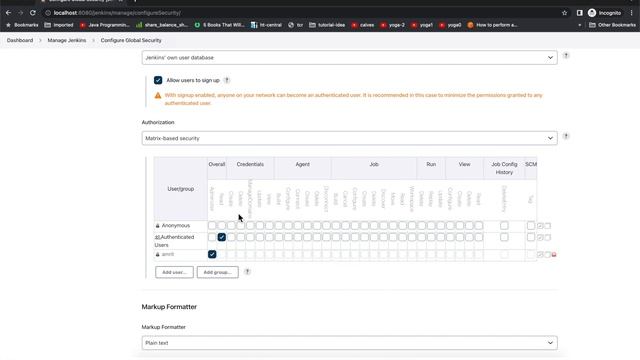The width and height of the screenshot is (640, 360).
Task: Open the Java Programming bookmark
Action: click(x=105, y=25)
